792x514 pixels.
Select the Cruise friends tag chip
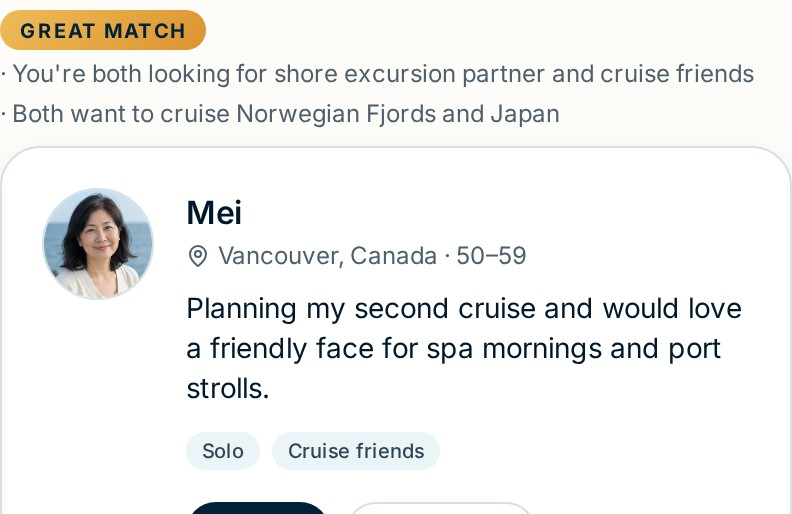point(356,451)
